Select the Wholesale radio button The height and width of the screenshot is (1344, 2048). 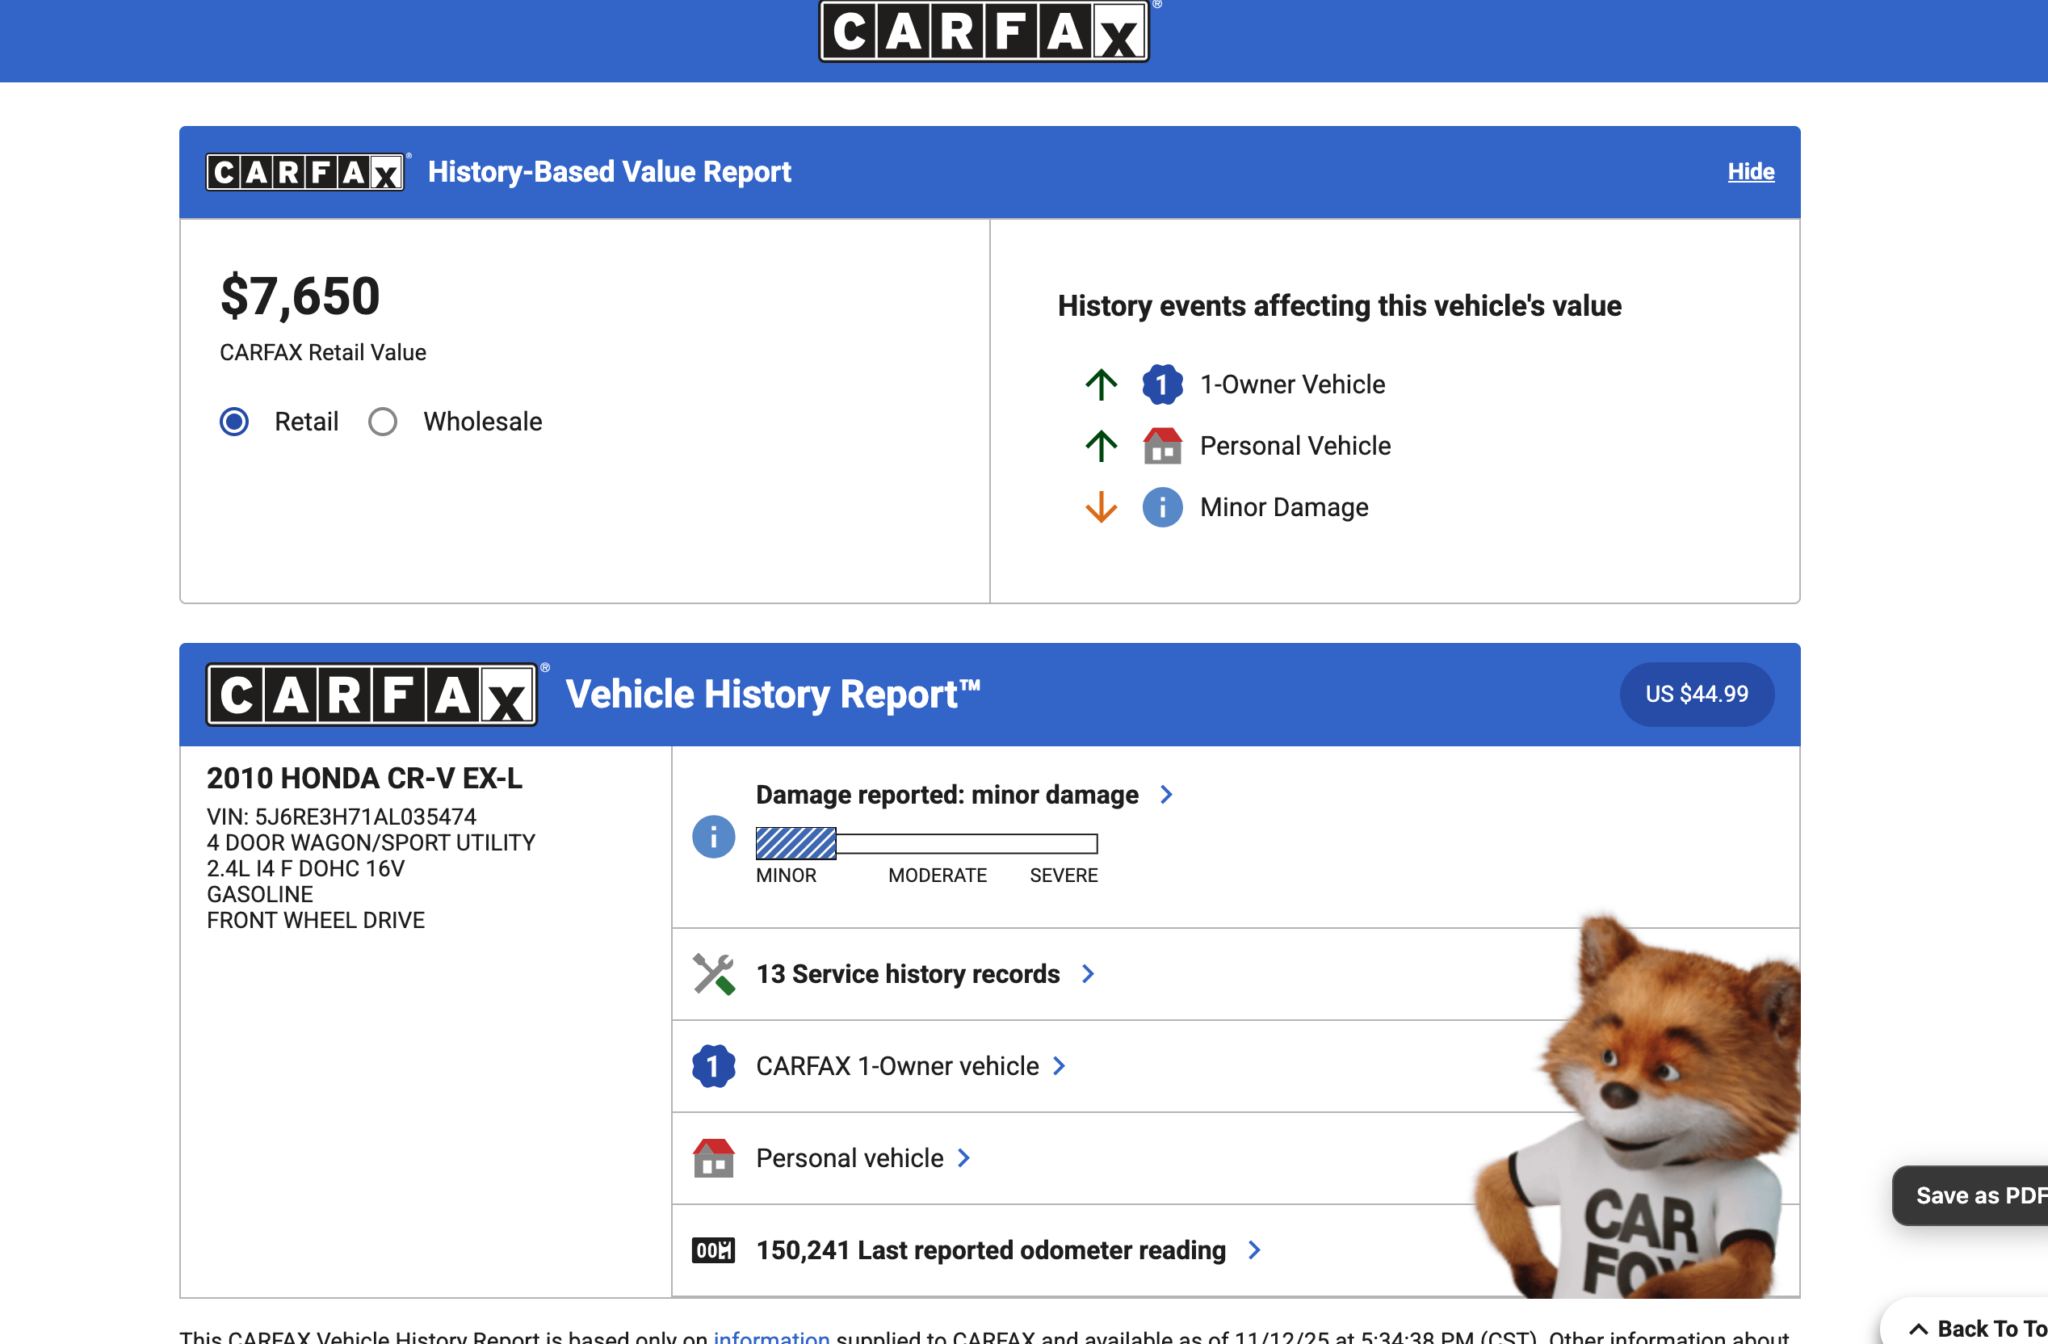(x=383, y=422)
